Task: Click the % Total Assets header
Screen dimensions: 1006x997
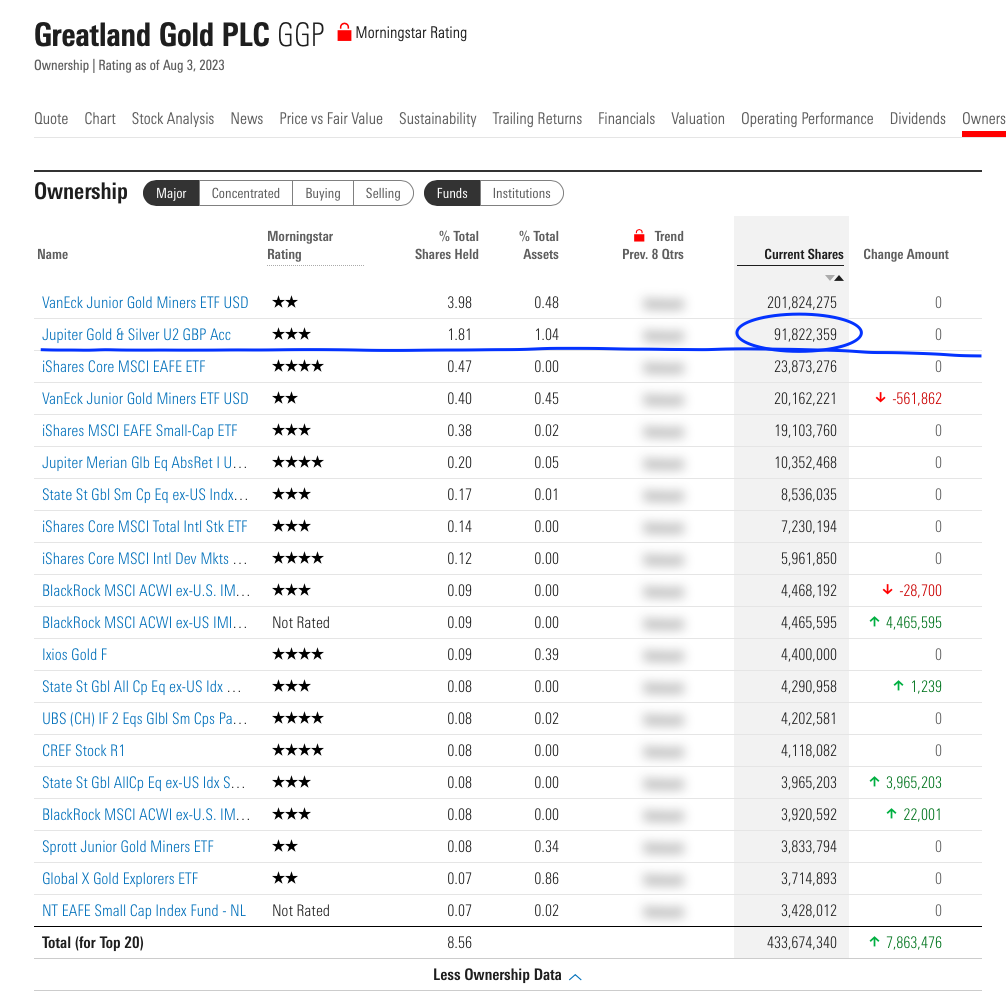Action: click(539, 245)
